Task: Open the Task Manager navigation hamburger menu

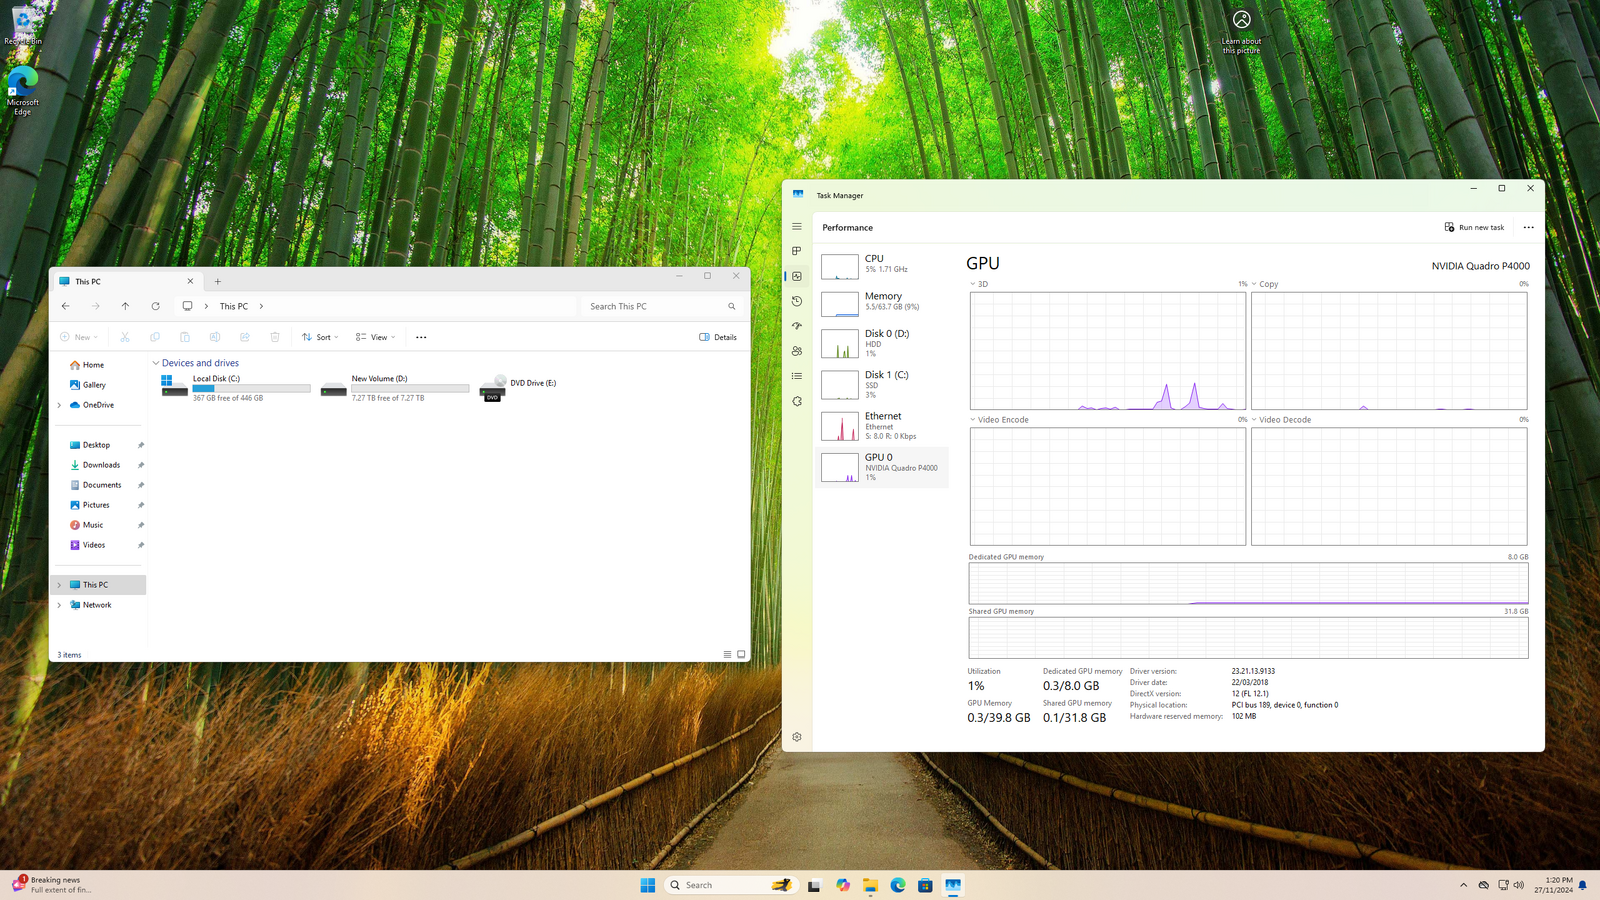Action: click(797, 227)
